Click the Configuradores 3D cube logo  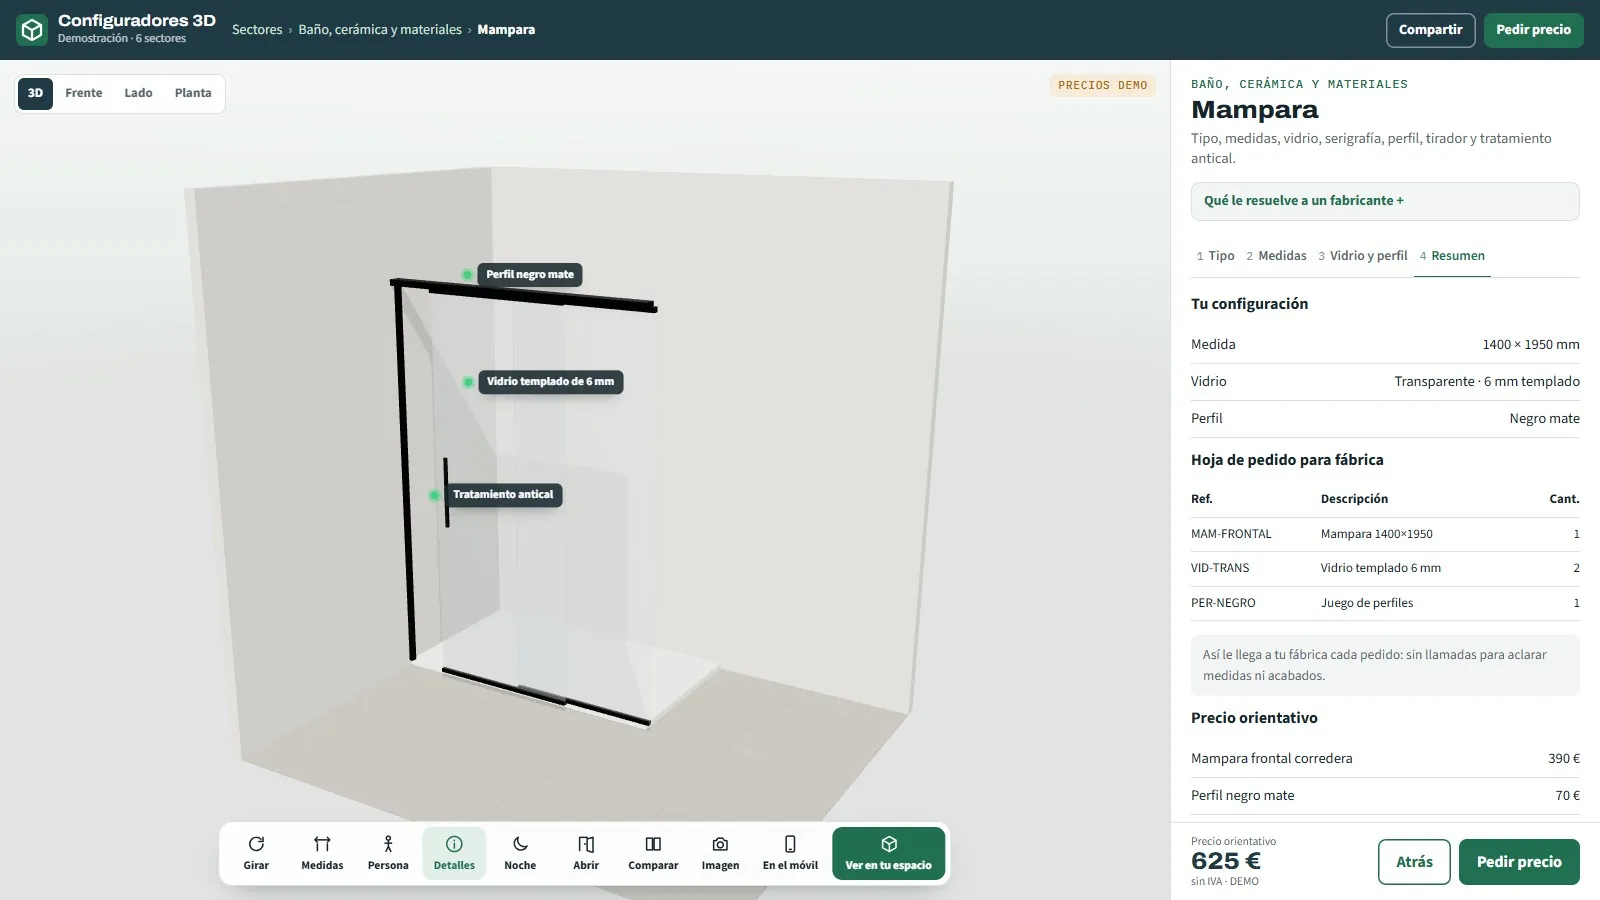[32, 30]
